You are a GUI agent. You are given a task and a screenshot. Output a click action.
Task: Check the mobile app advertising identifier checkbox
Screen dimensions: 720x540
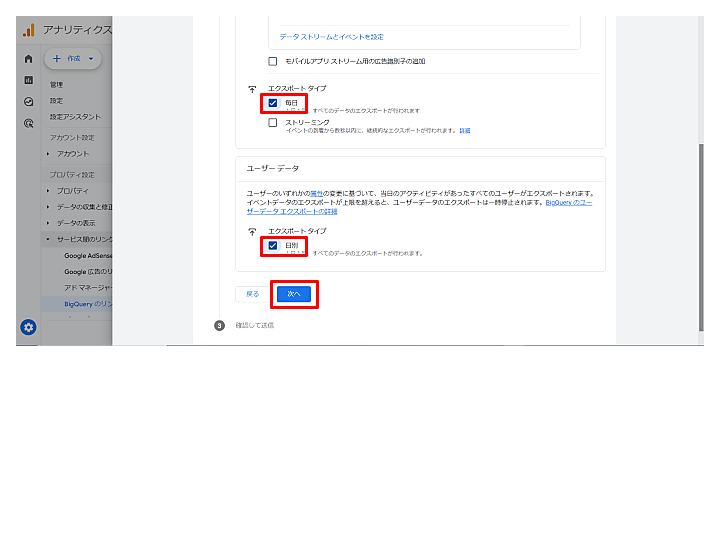273,61
